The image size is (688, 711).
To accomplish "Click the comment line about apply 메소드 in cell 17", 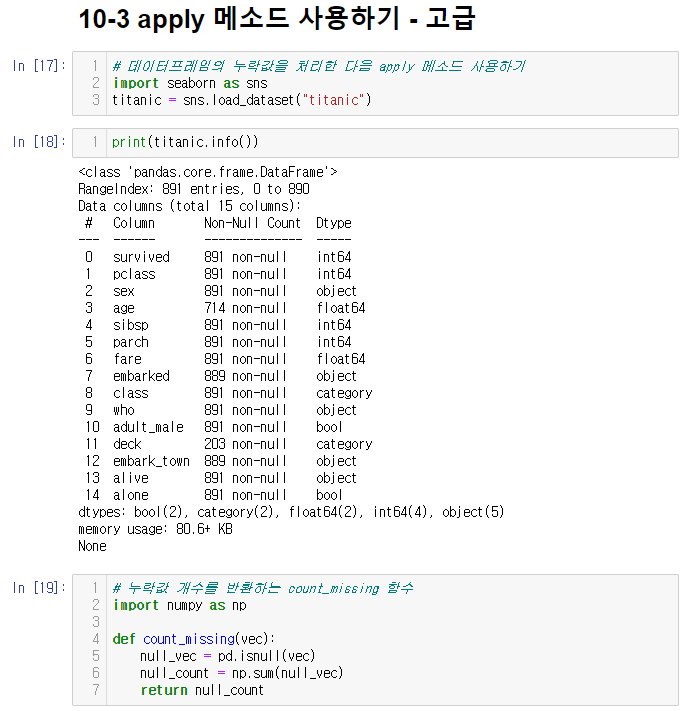I will pos(319,66).
